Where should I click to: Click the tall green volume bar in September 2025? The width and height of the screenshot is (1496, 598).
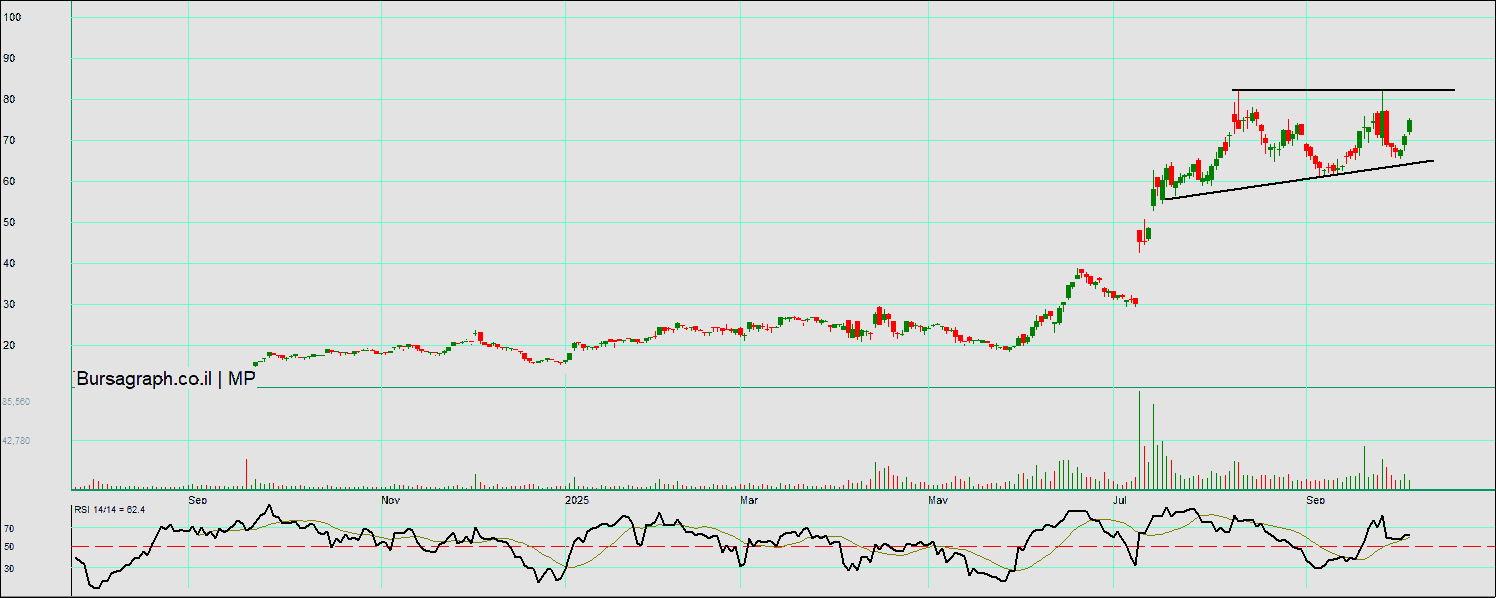(1363, 467)
